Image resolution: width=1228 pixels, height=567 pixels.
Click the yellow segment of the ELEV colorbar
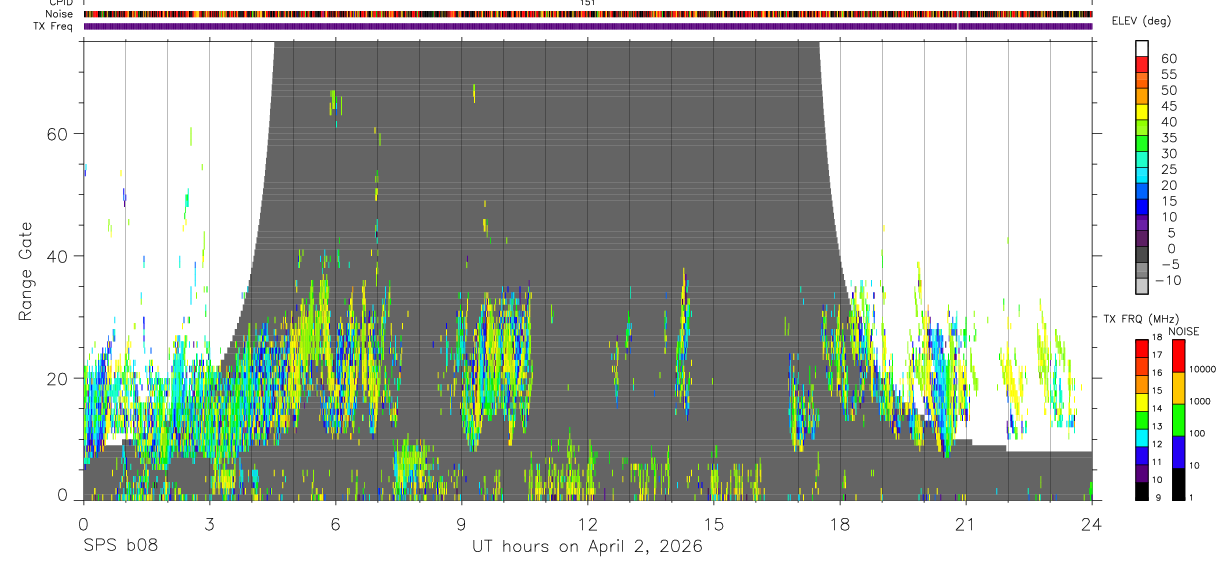click(1143, 111)
